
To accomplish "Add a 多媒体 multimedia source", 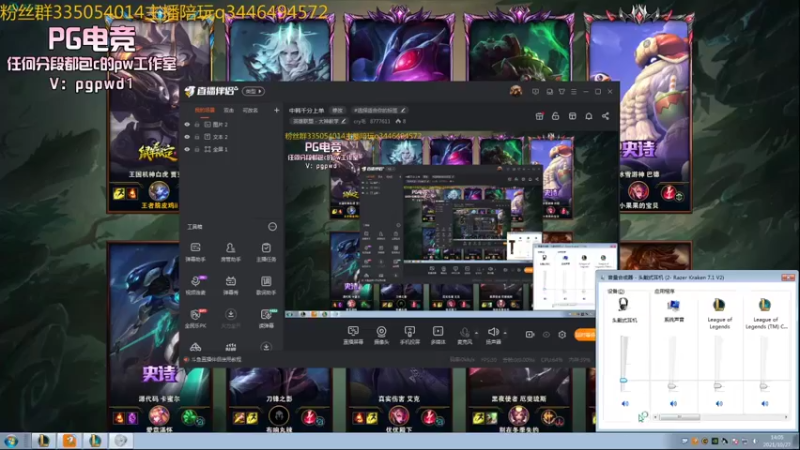I will pos(438,335).
